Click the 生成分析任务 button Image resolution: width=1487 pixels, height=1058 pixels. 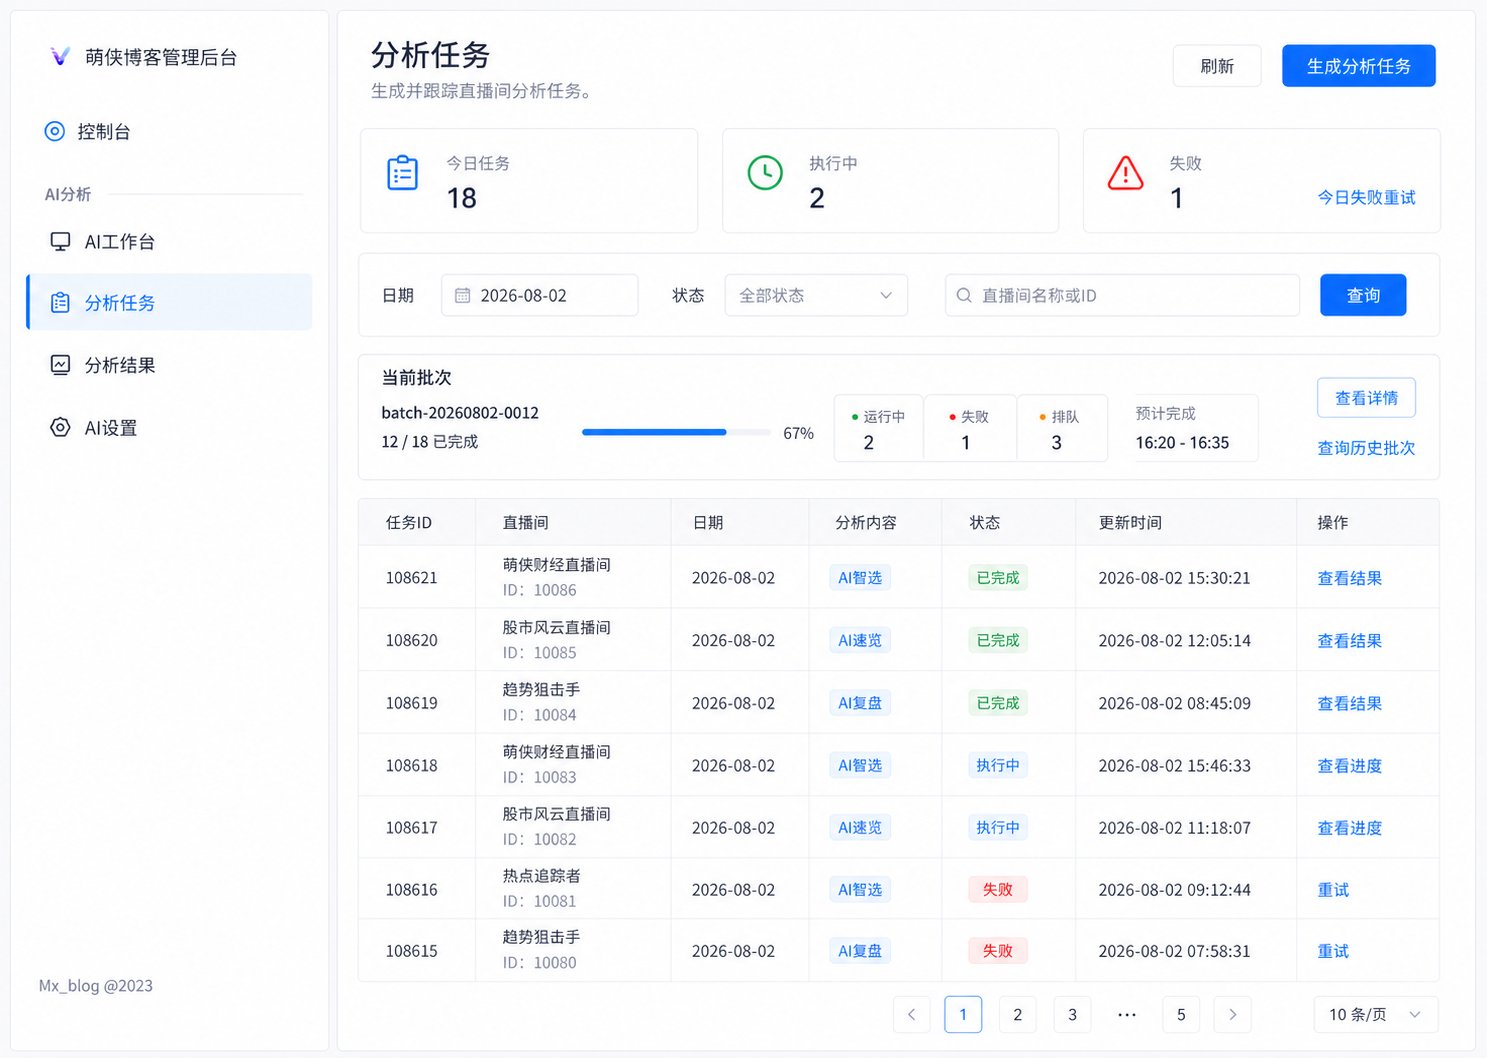point(1359,66)
